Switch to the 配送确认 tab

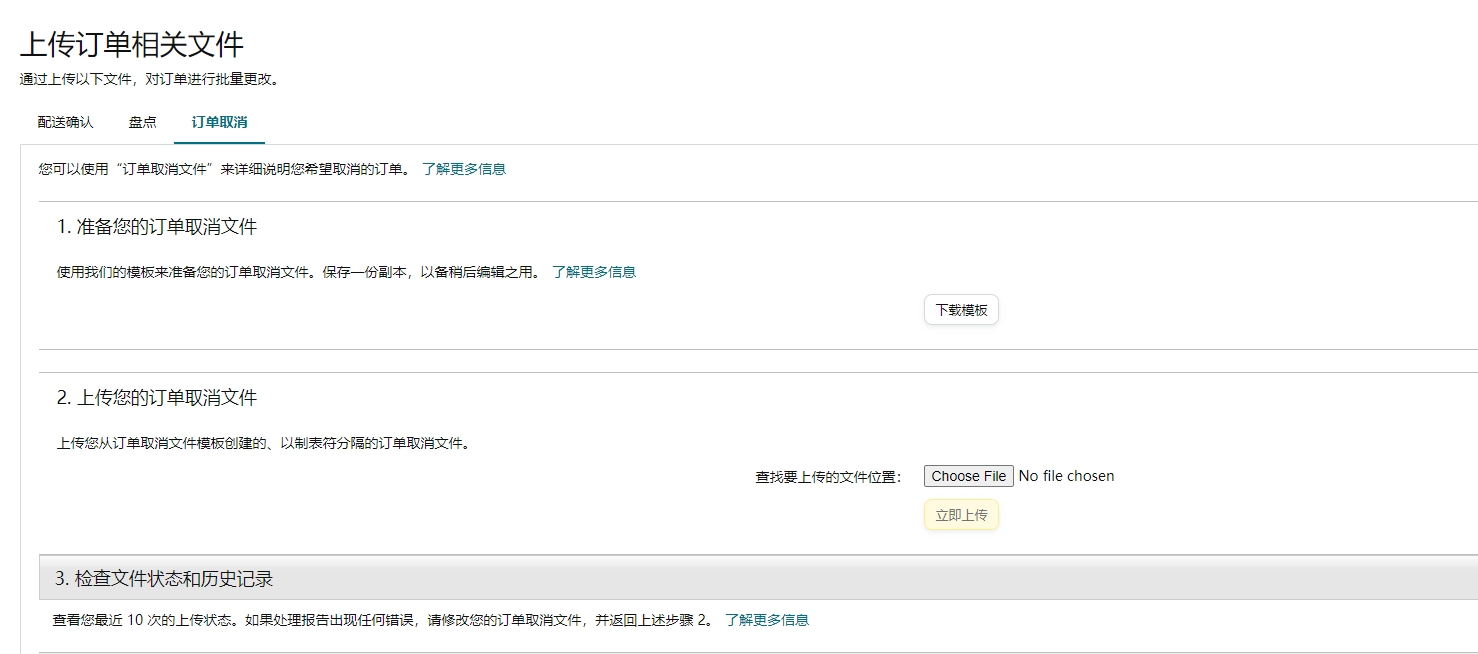coord(65,122)
